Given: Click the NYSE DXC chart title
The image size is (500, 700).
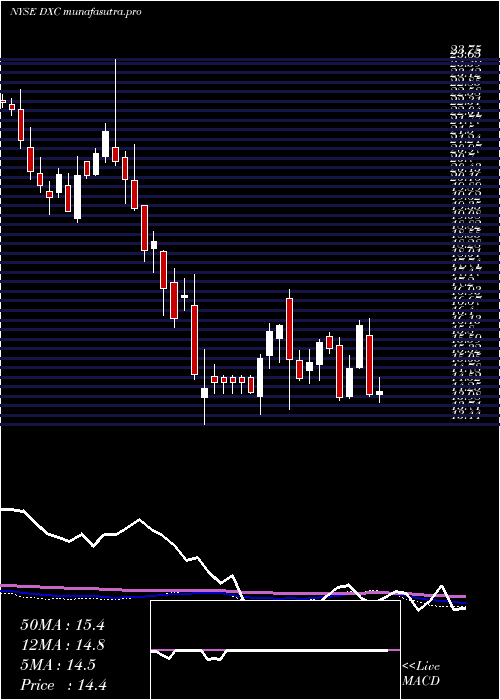Looking at the screenshot, I should 75,12.
